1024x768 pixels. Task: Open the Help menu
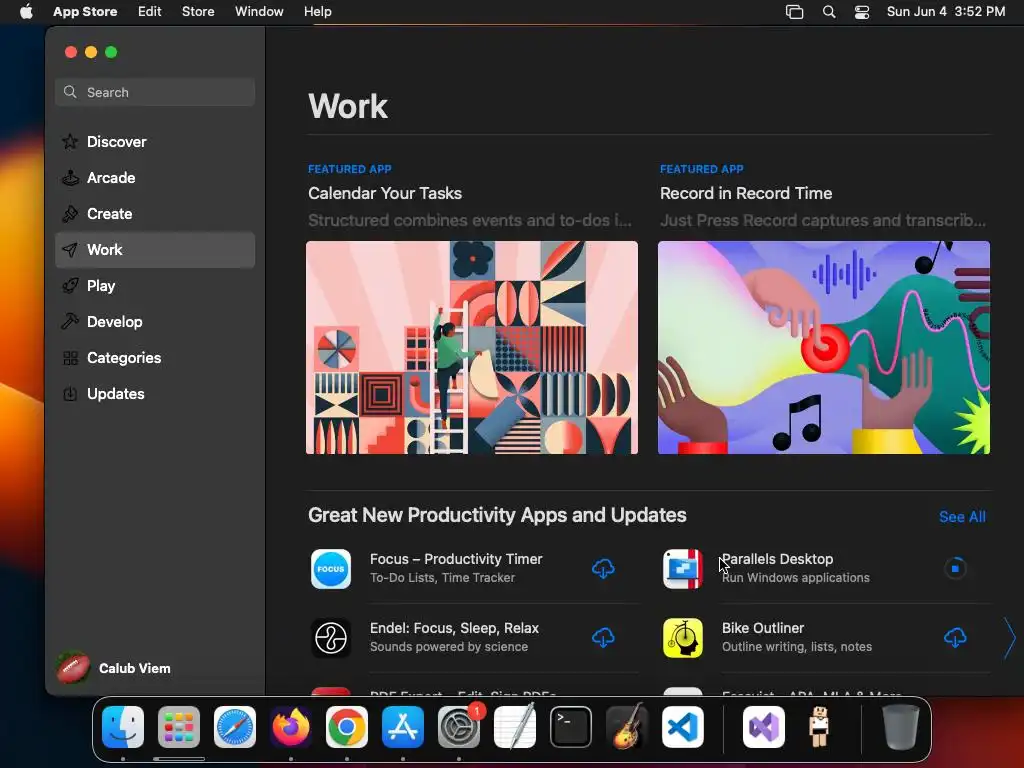point(317,11)
